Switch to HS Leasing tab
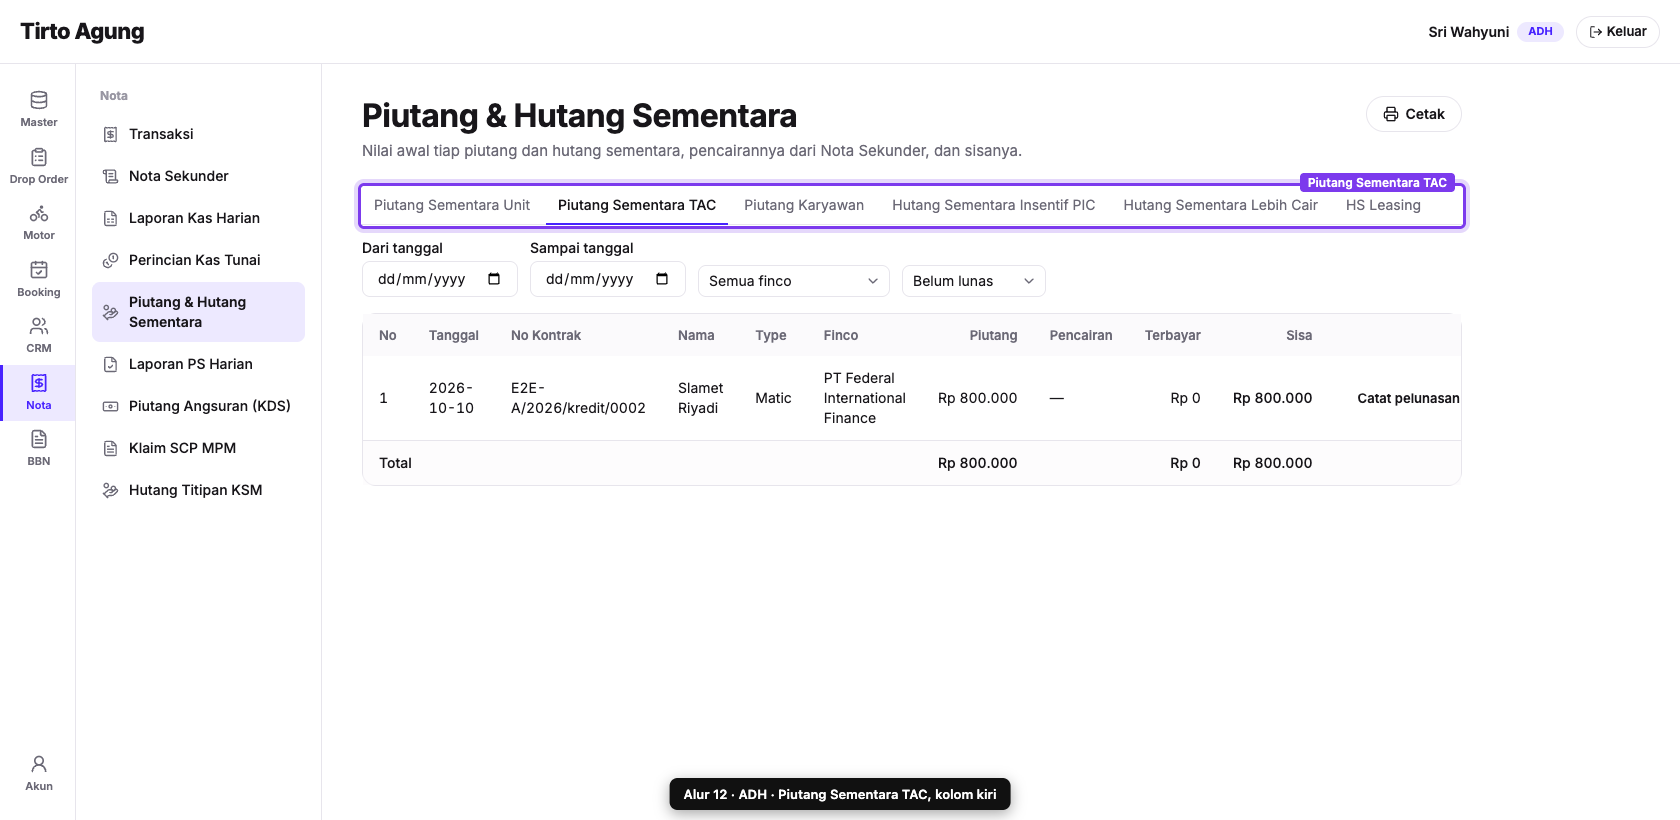The width and height of the screenshot is (1680, 820). click(x=1383, y=205)
